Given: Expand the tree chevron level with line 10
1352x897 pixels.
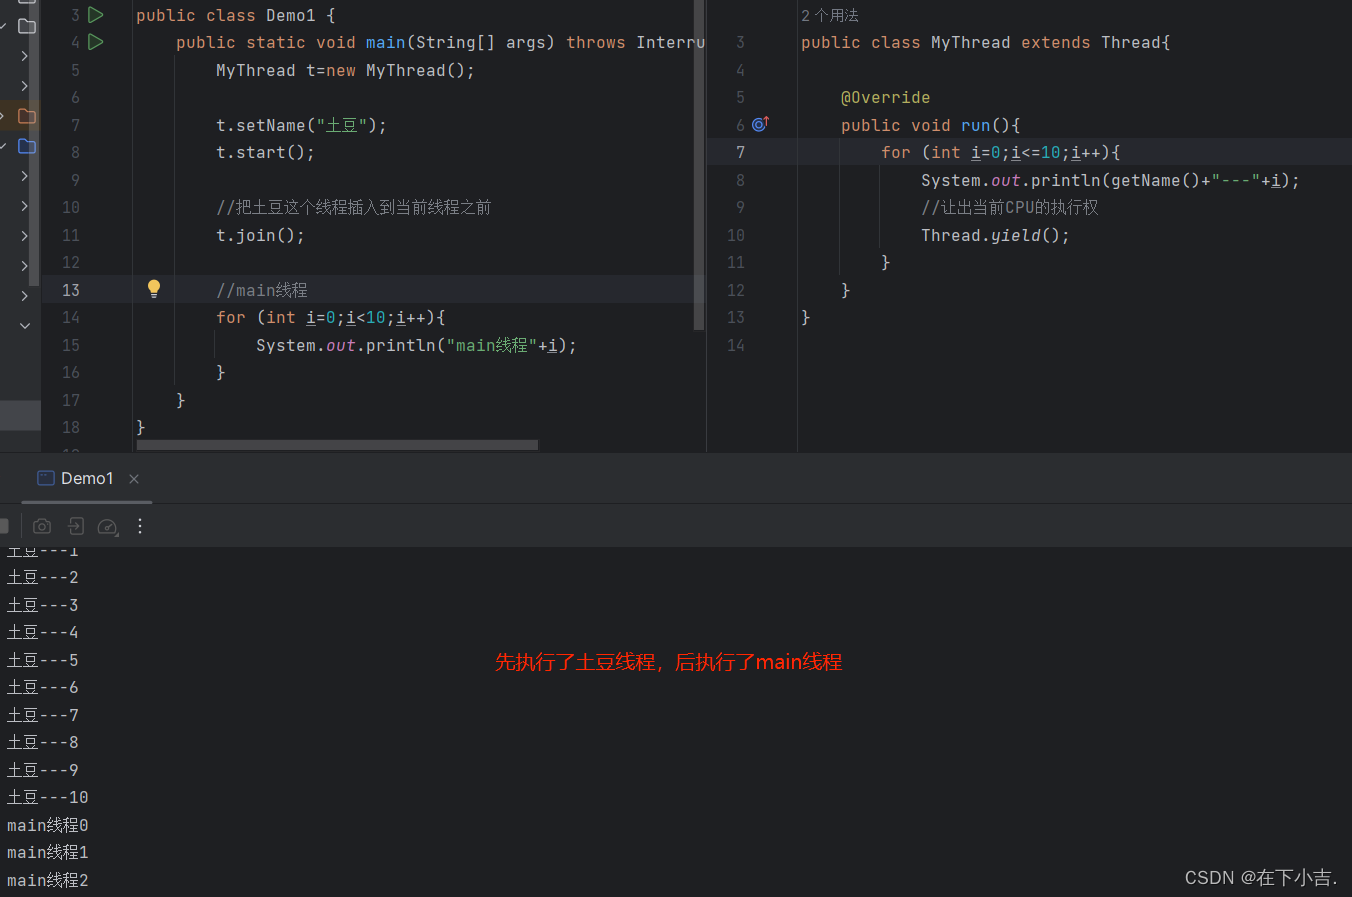Looking at the screenshot, I should point(25,206).
